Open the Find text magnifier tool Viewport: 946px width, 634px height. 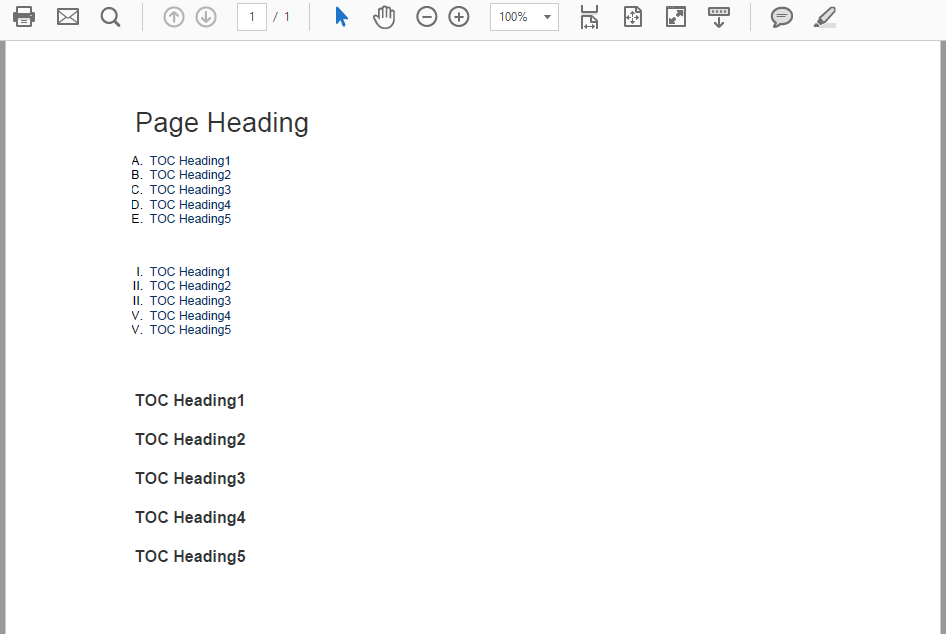111,17
